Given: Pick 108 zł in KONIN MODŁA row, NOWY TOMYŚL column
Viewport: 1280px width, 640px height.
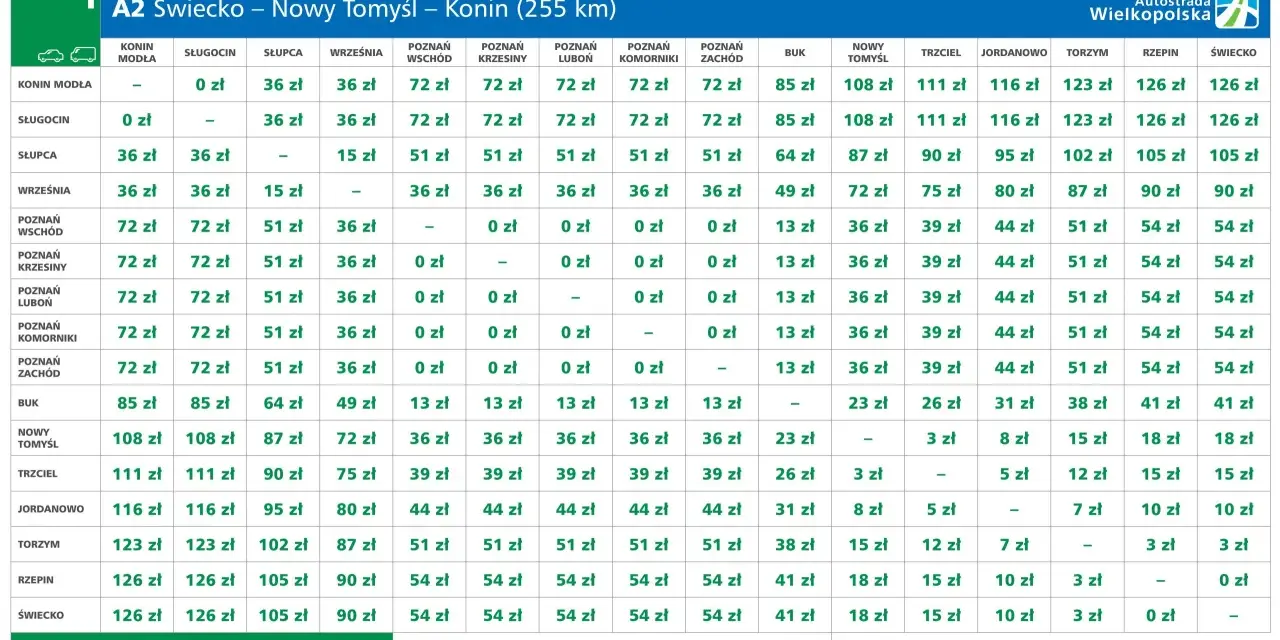Looking at the screenshot, I should click(868, 85).
